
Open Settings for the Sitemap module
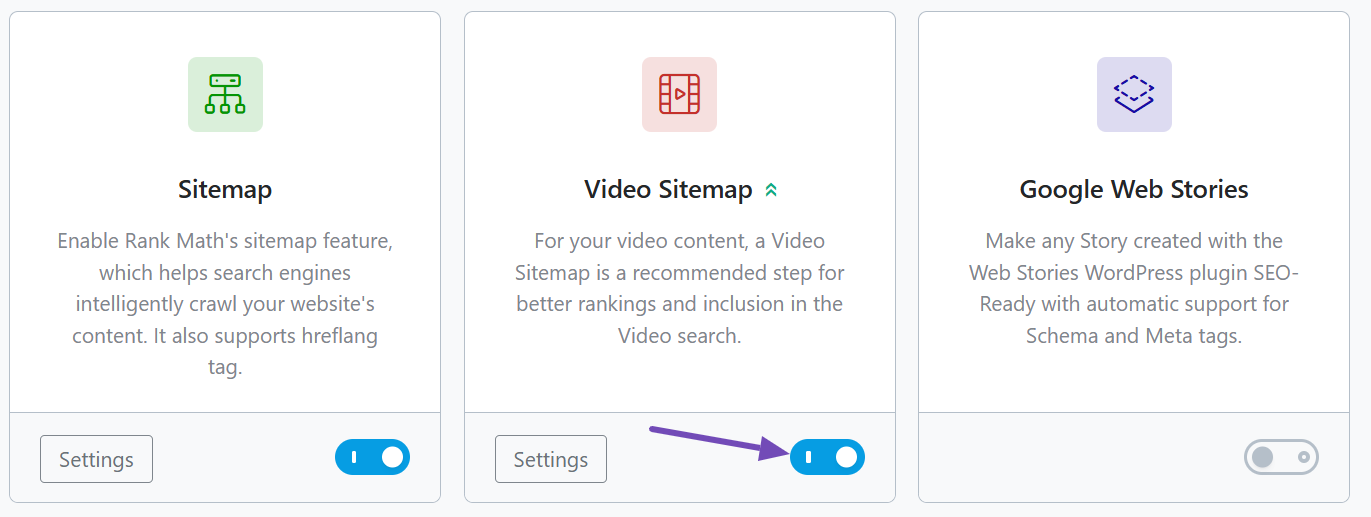(x=96, y=459)
